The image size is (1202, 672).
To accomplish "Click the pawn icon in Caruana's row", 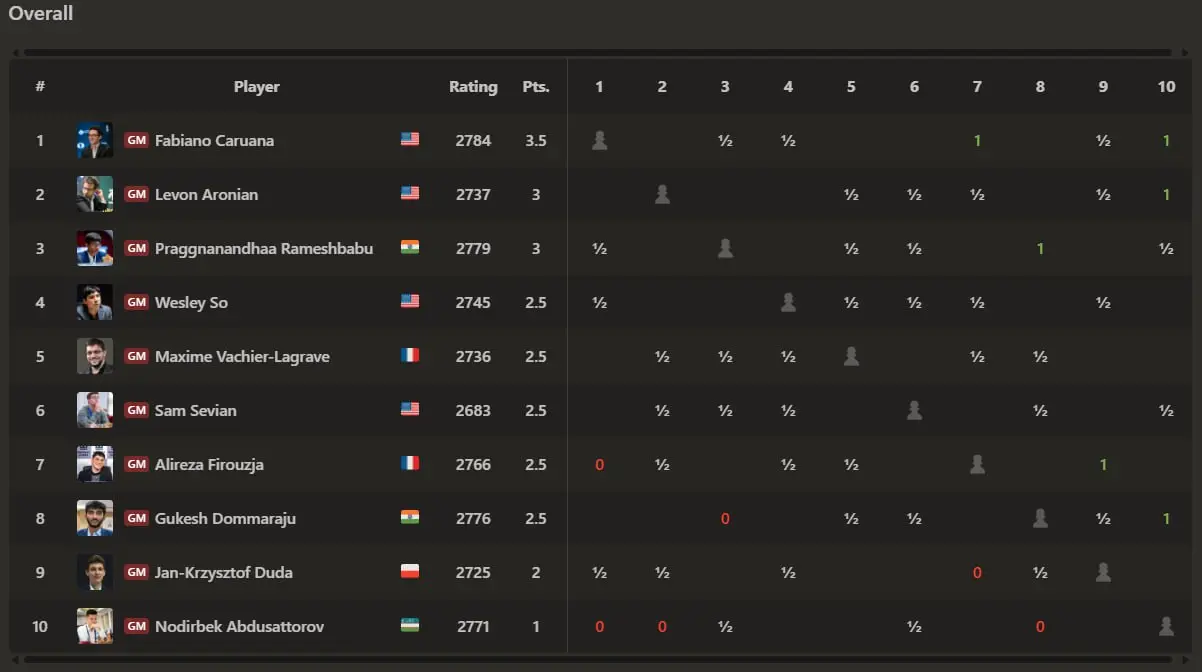I will (x=599, y=140).
